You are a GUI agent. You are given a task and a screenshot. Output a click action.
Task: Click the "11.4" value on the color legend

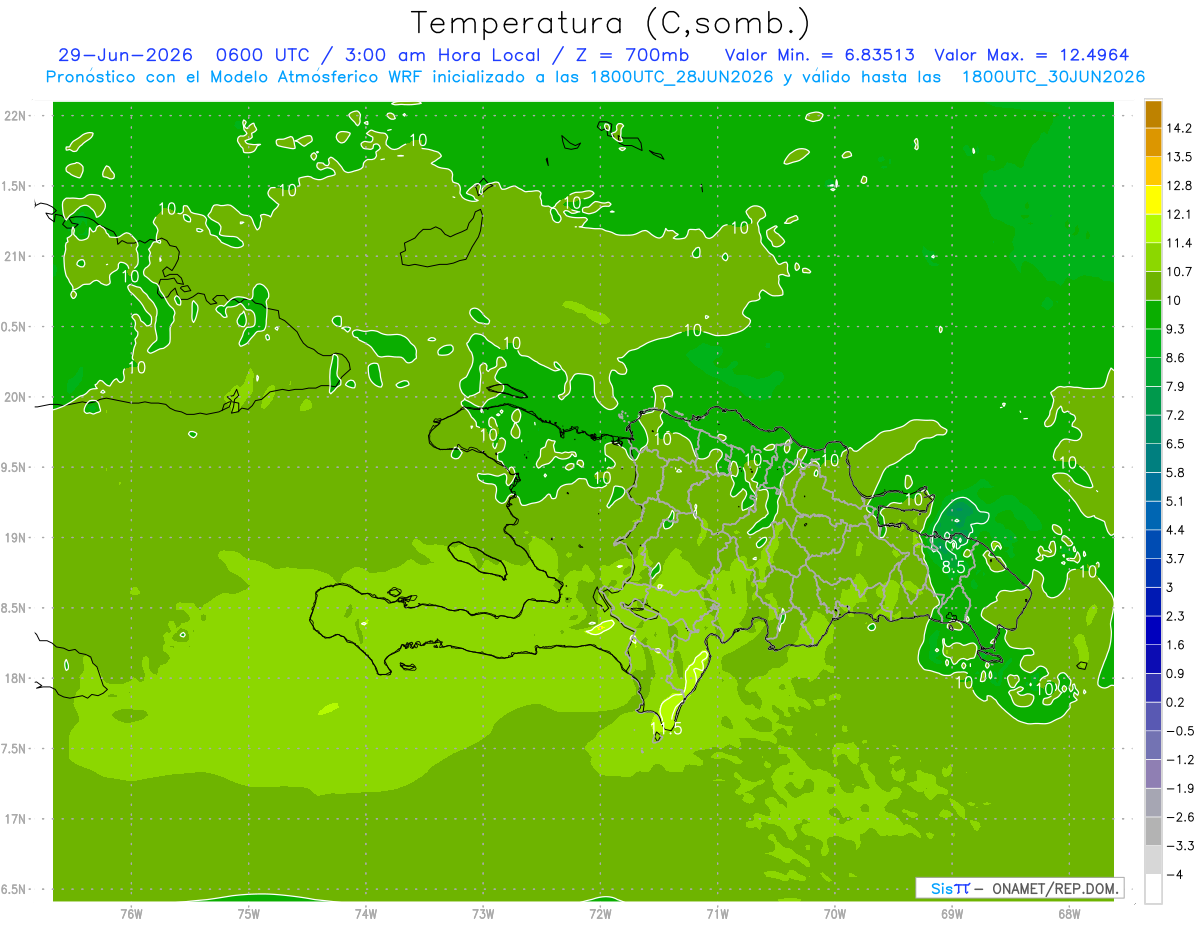(x=1179, y=243)
